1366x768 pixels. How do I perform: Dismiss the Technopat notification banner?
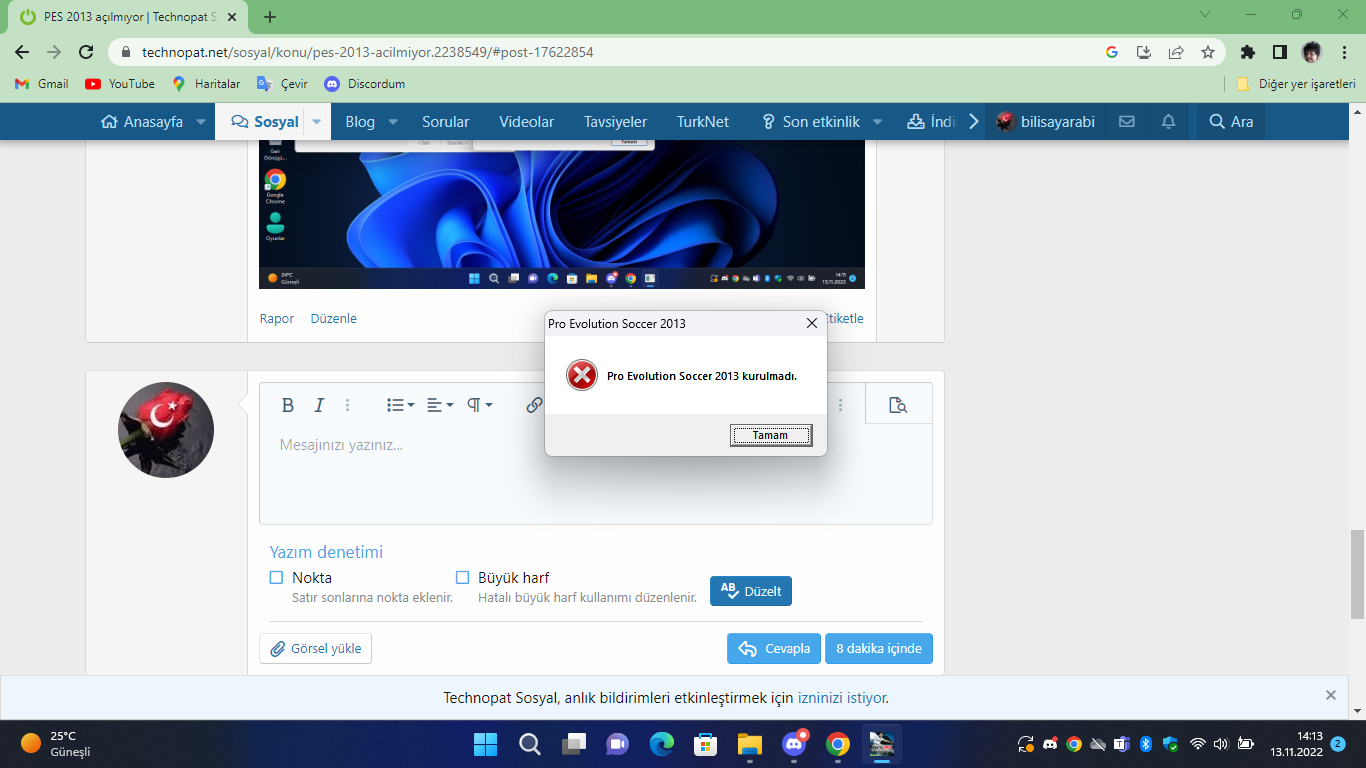point(1331,695)
